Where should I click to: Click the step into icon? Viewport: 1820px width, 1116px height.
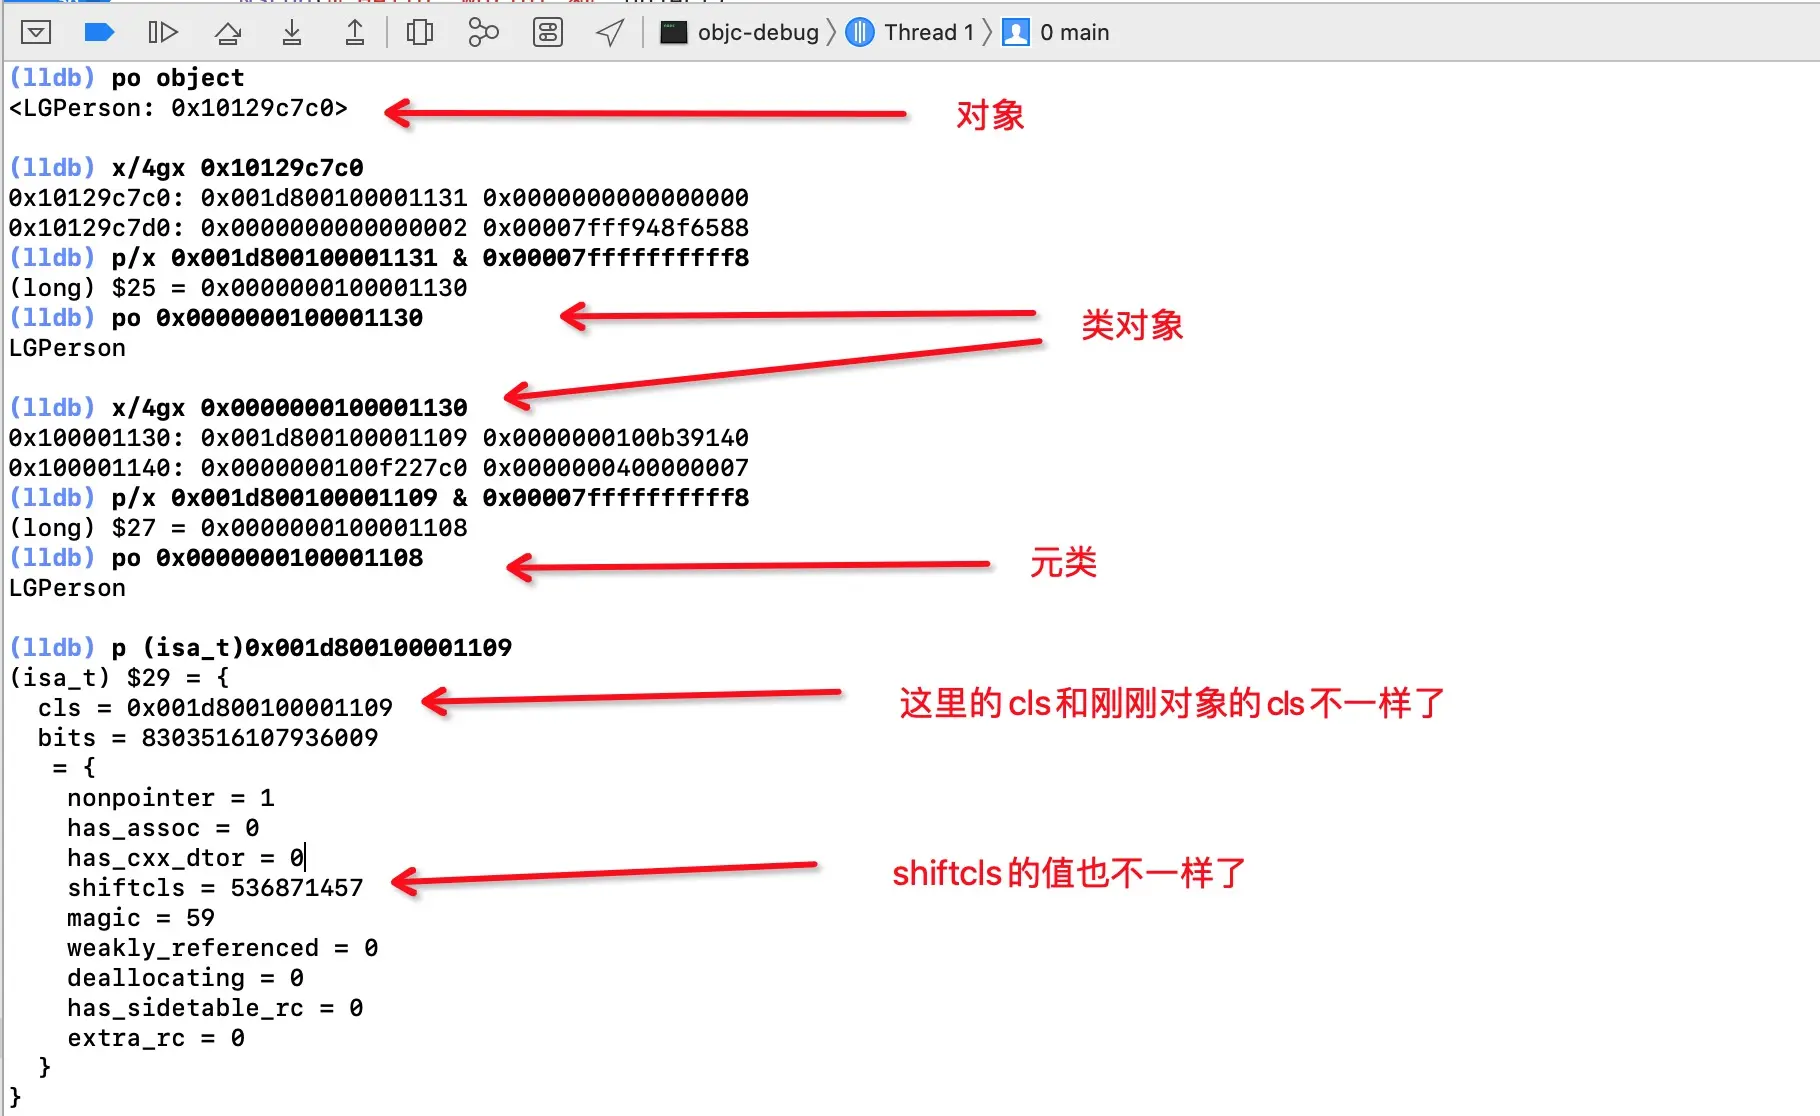point(291,33)
